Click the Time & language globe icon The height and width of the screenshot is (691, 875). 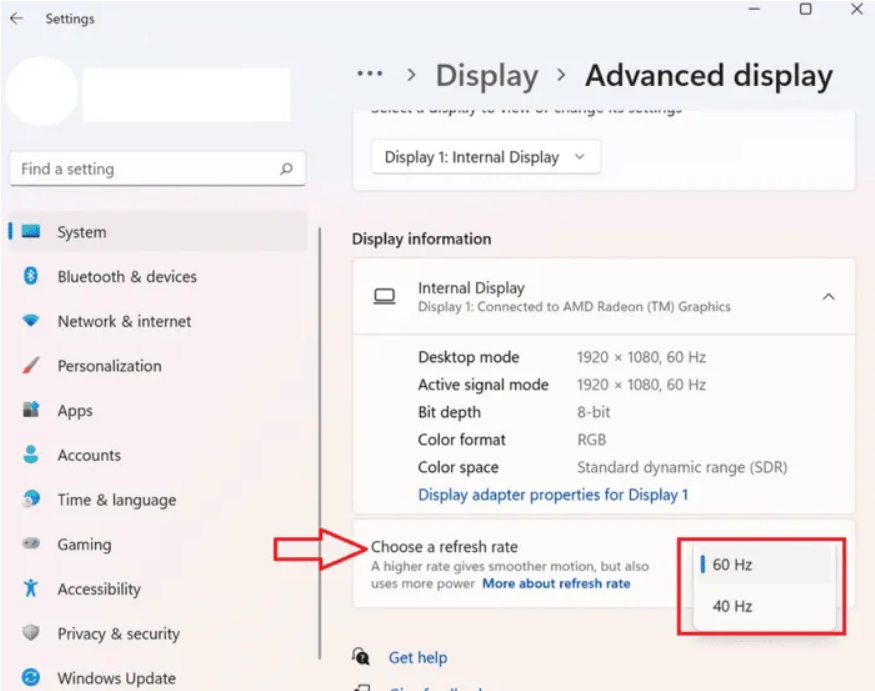pos(31,499)
